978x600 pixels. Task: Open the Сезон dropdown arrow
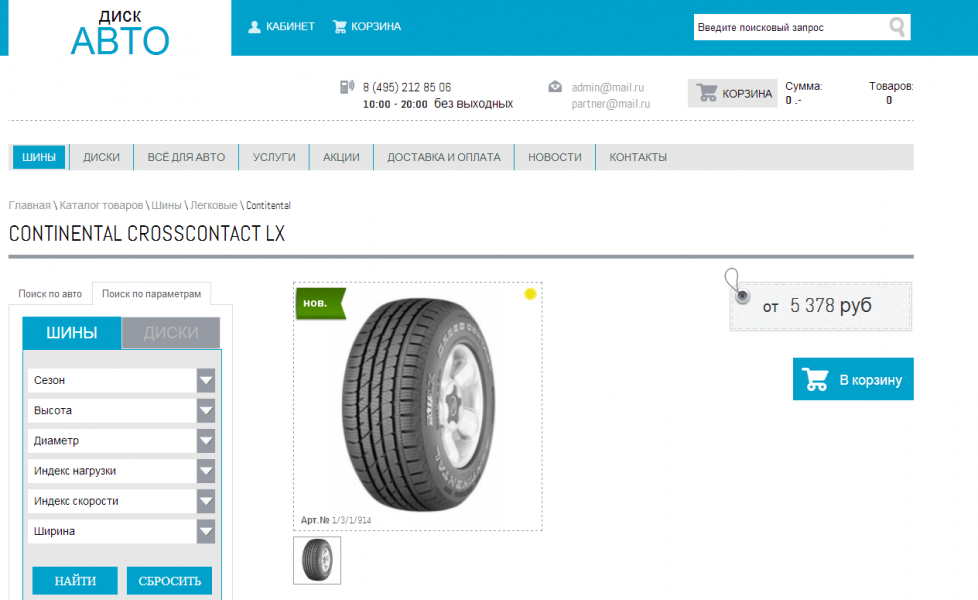206,380
